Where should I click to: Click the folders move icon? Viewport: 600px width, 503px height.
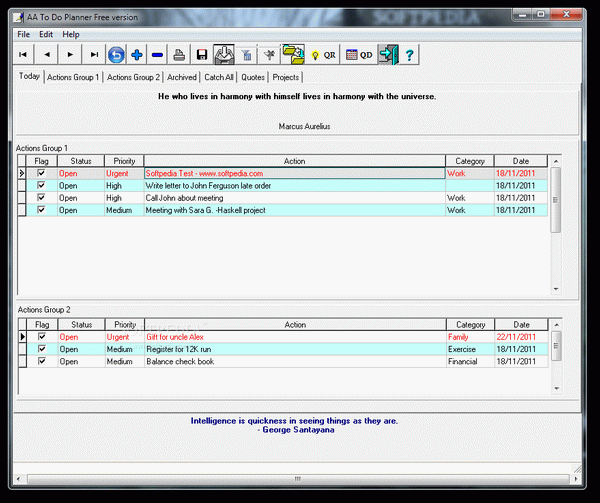(293, 55)
